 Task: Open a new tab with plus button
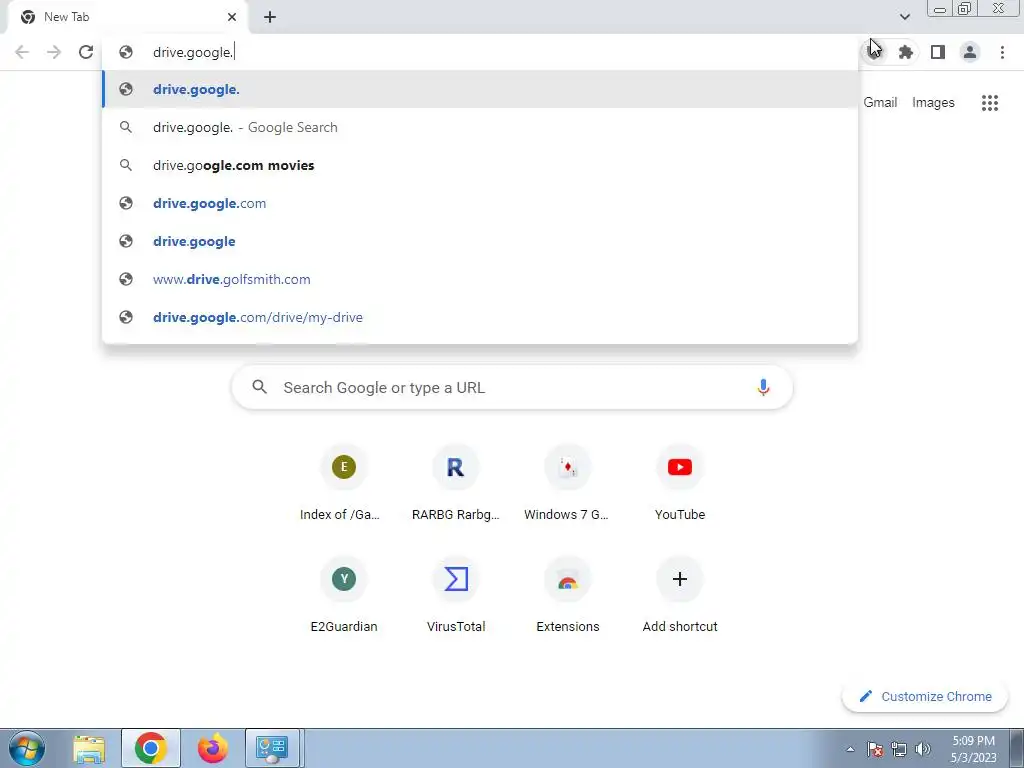[x=270, y=17]
